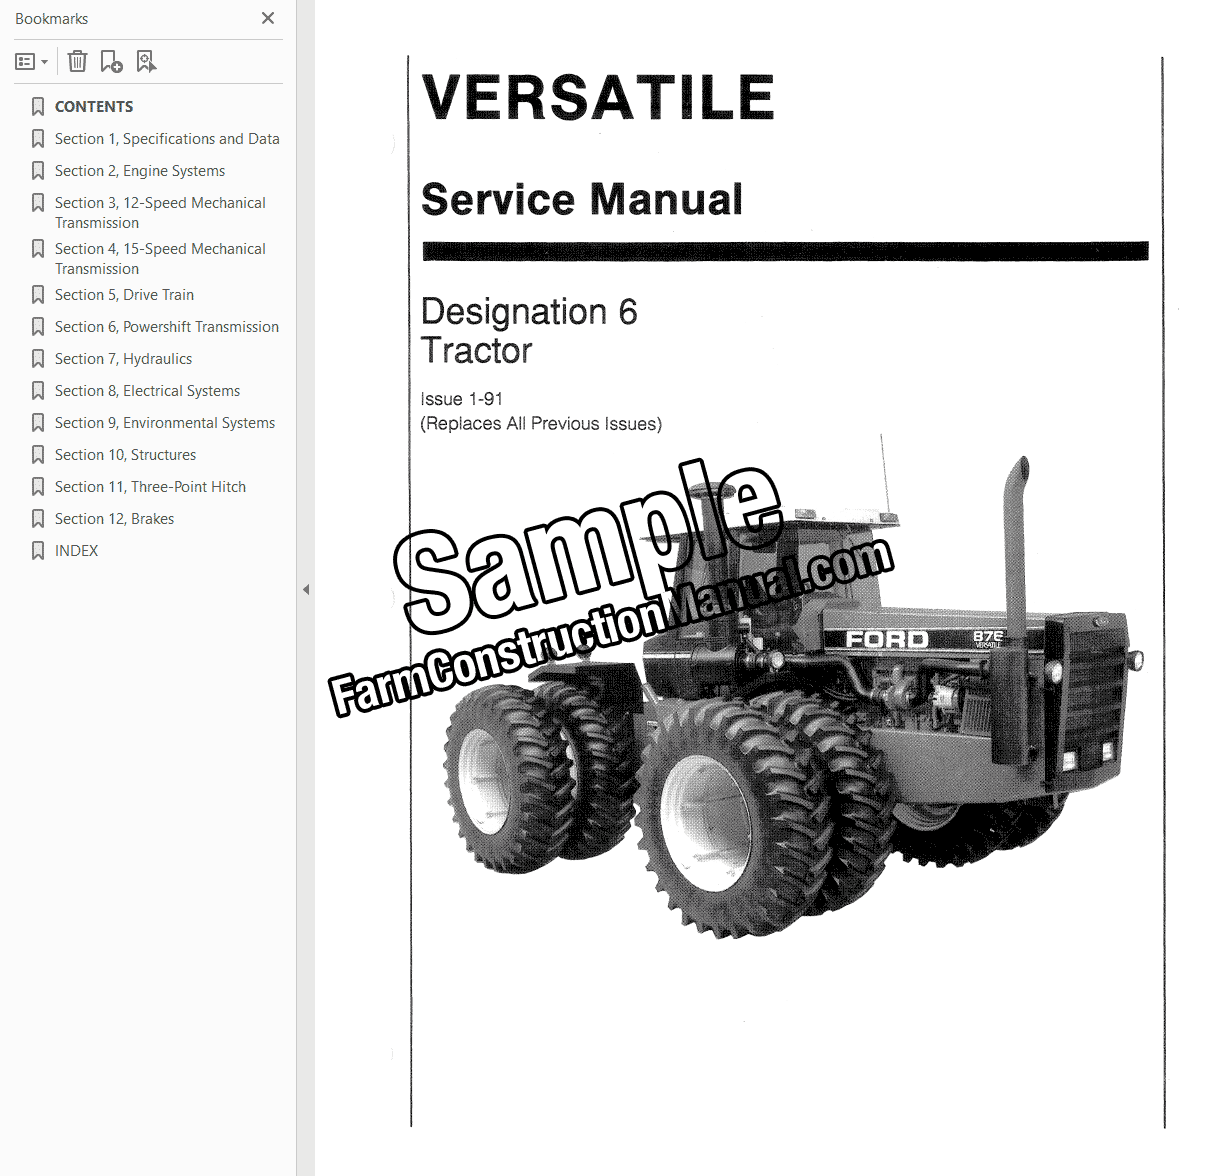Open the bookmarks options menu dropdown
The height and width of the screenshot is (1176, 1223).
[x=31, y=62]
